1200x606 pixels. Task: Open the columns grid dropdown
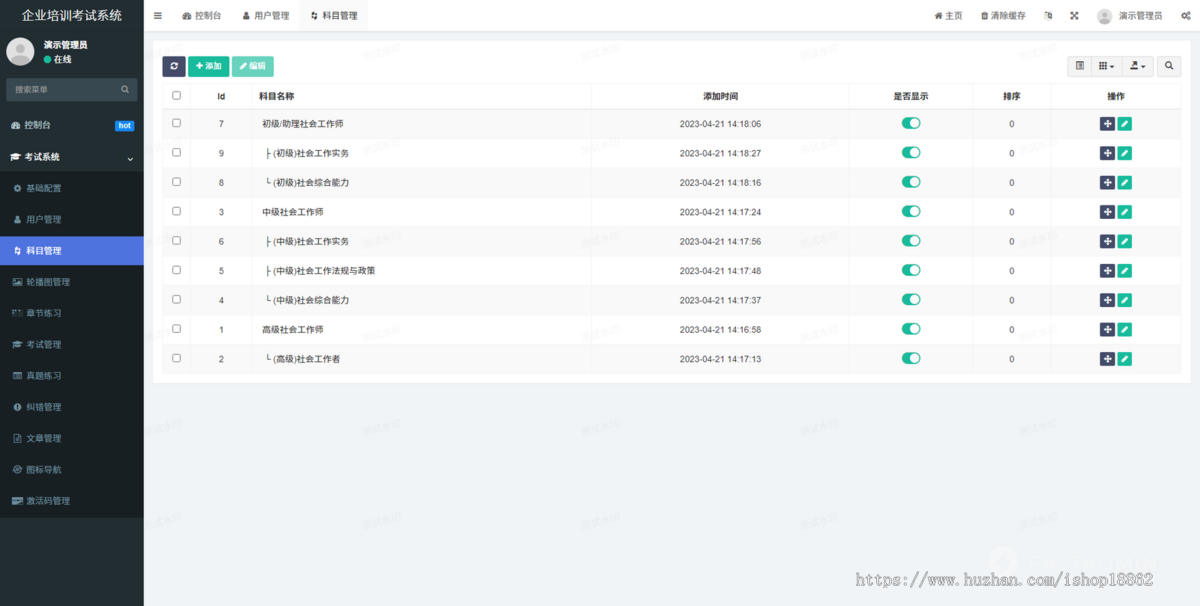coord(1106,66)
